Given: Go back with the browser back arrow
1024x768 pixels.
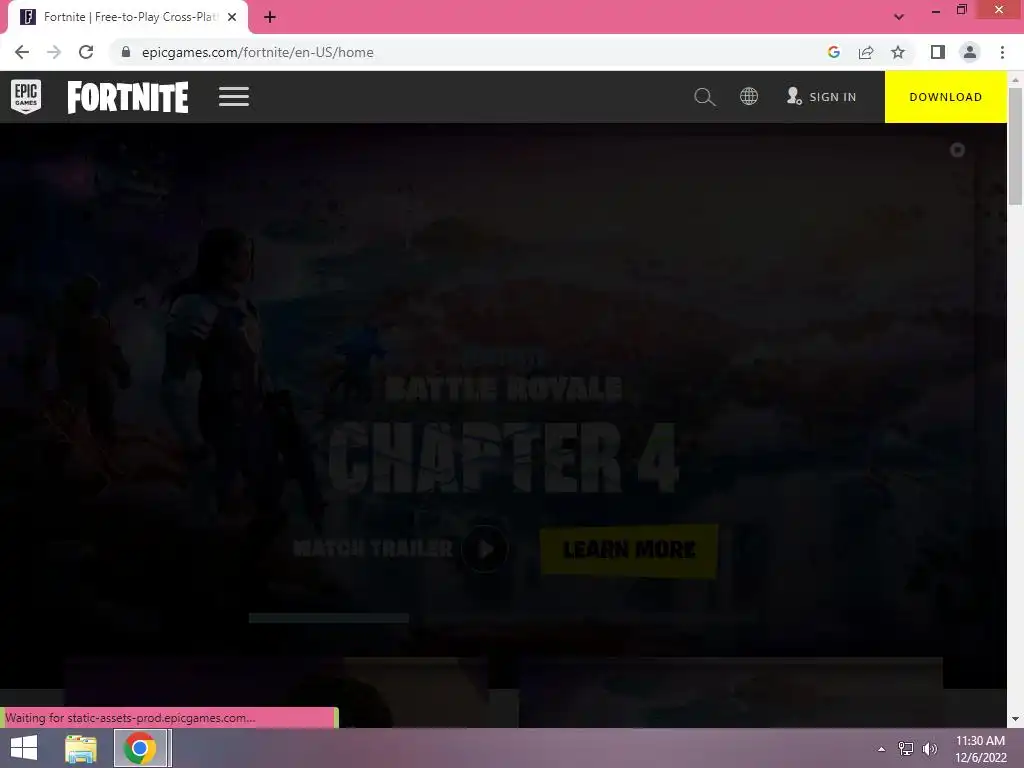Looking at the screenshot, I should pos(22,52).
